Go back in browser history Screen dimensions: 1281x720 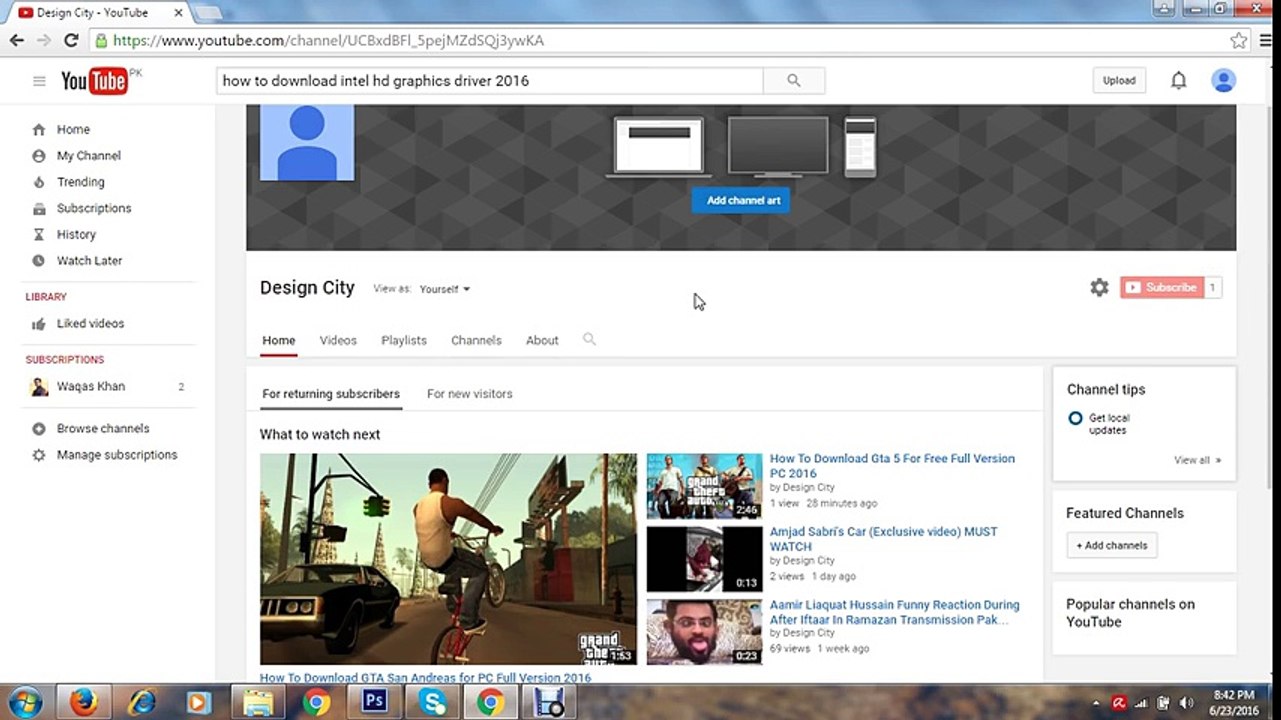point(17,41)
